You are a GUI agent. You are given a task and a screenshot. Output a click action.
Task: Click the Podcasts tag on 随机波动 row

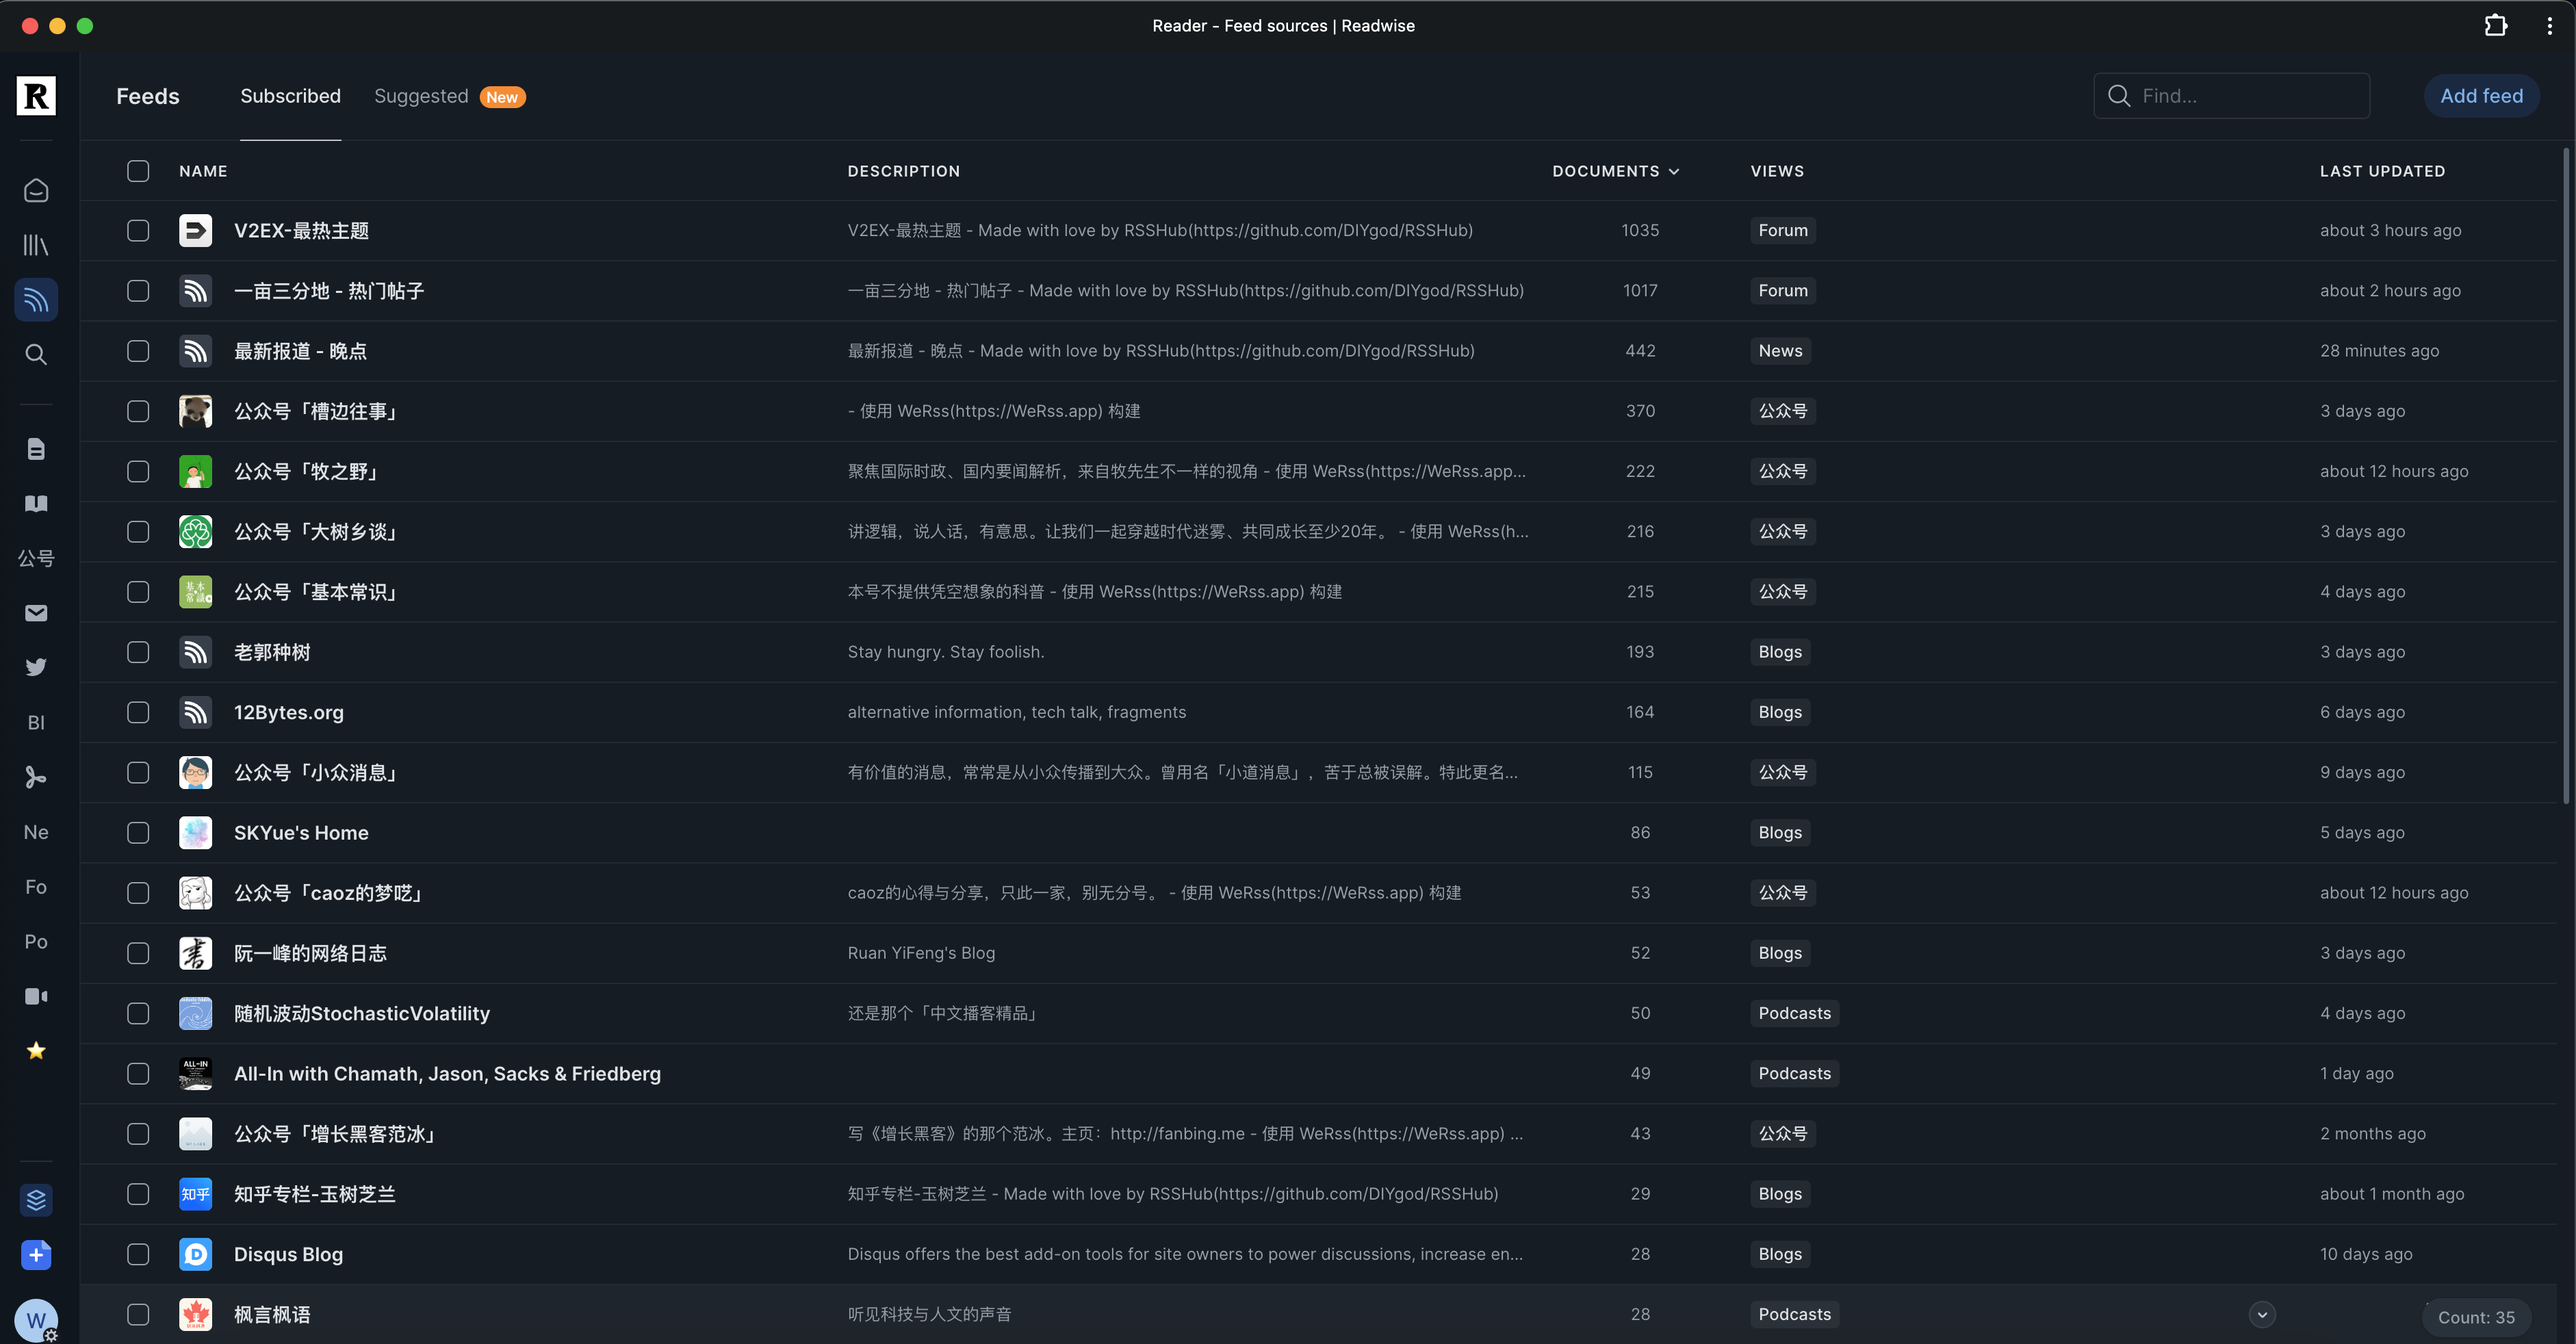(x=1794, y=1013)
